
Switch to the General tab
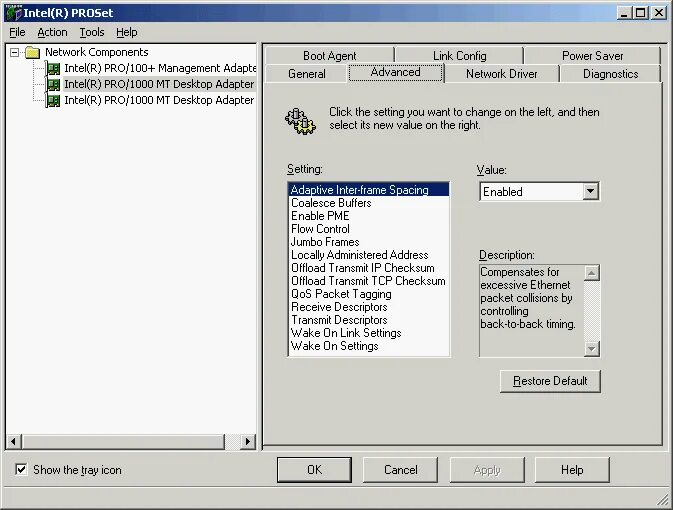pyautogui.click(x=306, y=74)
